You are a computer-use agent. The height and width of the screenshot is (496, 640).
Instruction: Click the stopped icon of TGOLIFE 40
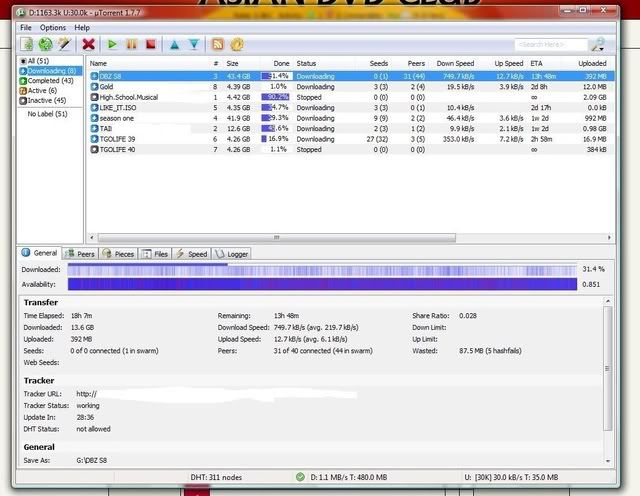coord(94,149)
